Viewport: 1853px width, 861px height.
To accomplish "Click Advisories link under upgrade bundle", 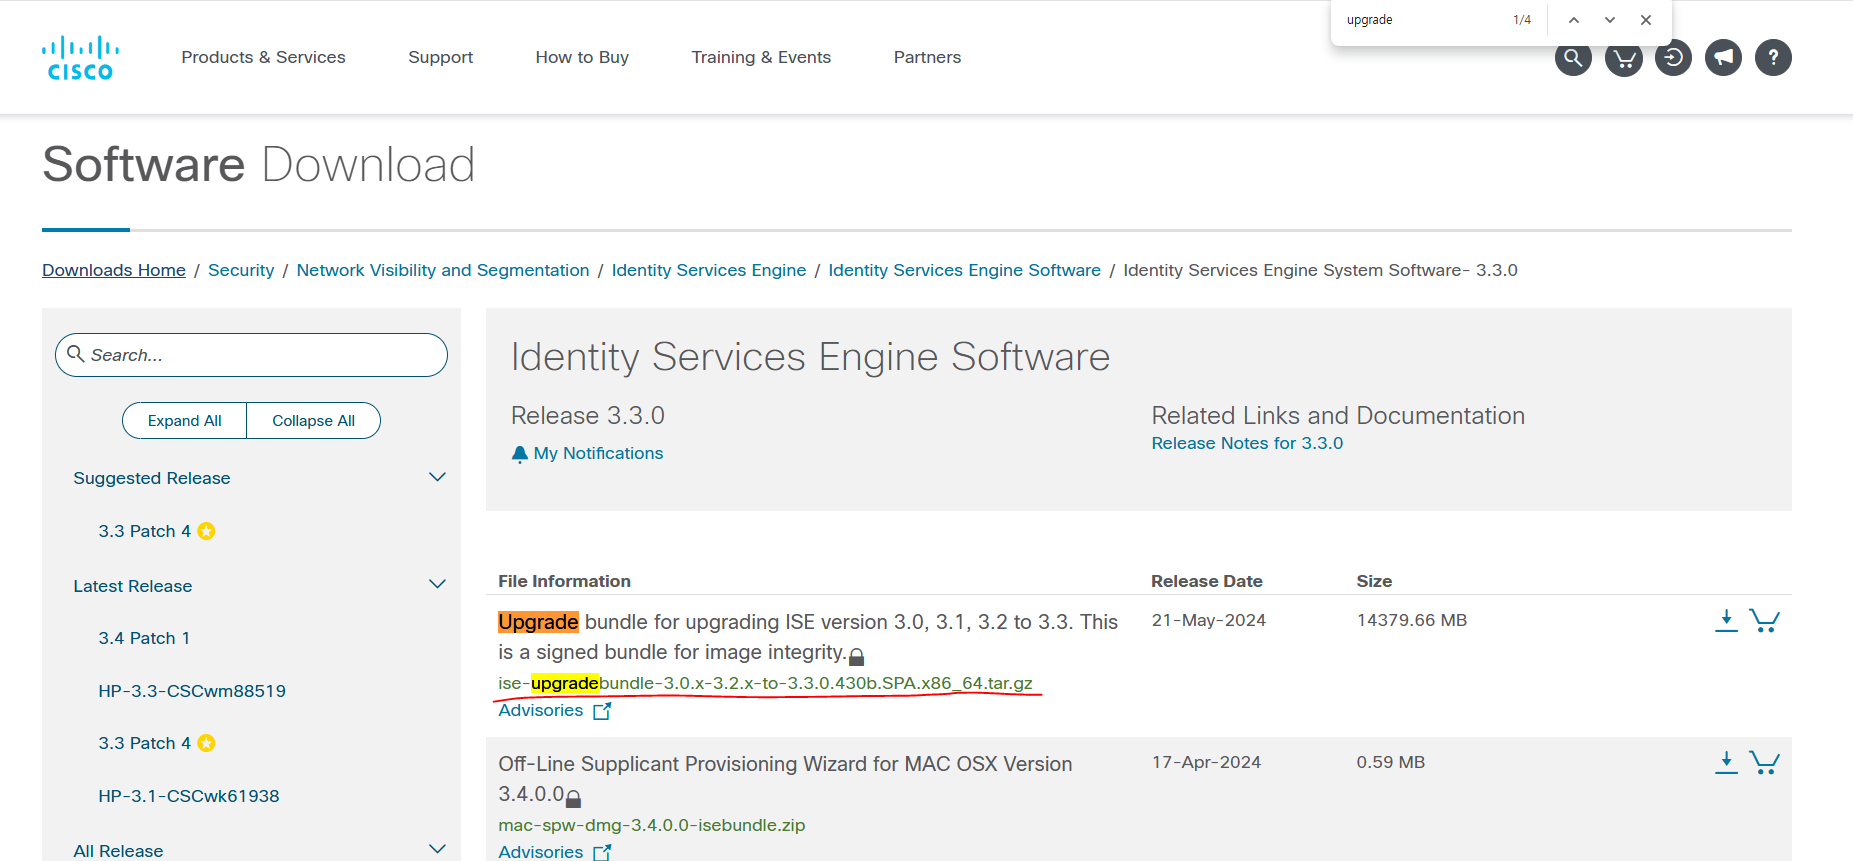I will click(x=541, y=710).
